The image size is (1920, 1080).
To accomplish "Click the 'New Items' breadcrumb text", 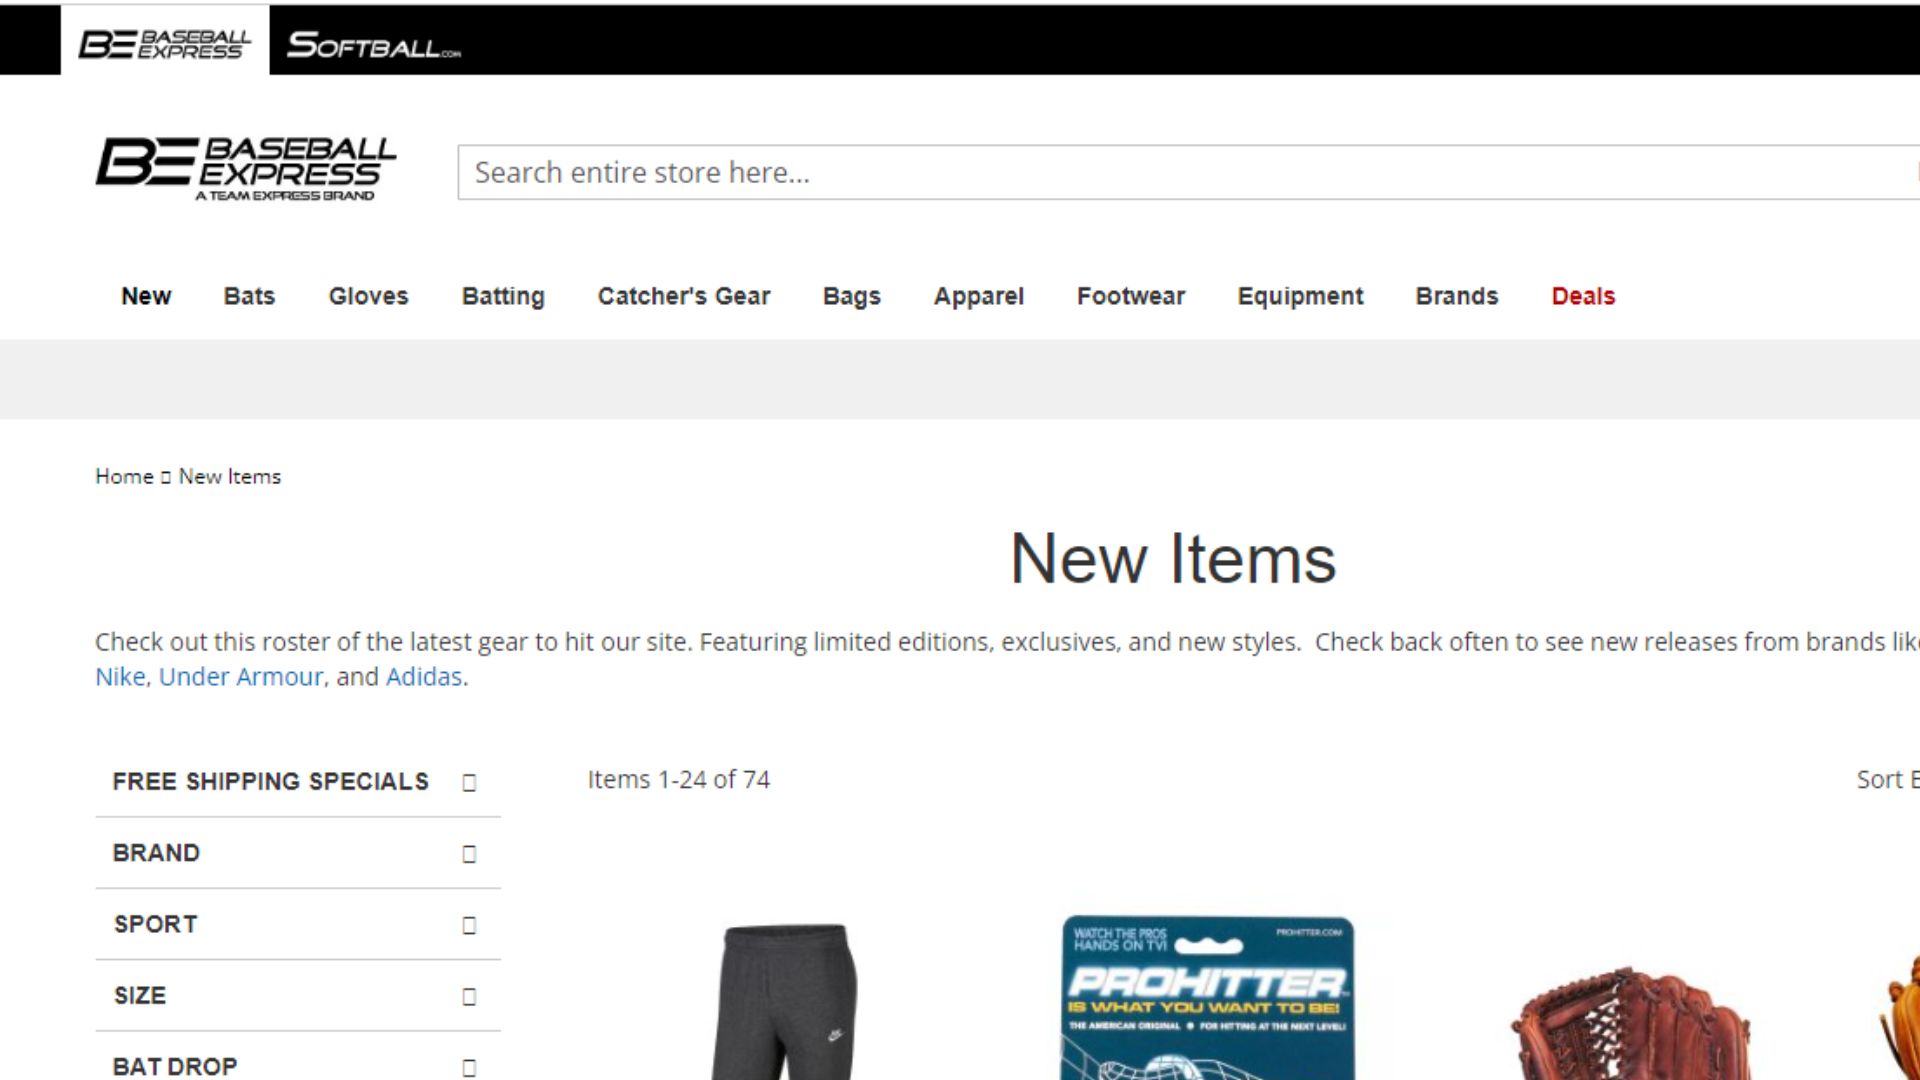I will pos(230,476).
